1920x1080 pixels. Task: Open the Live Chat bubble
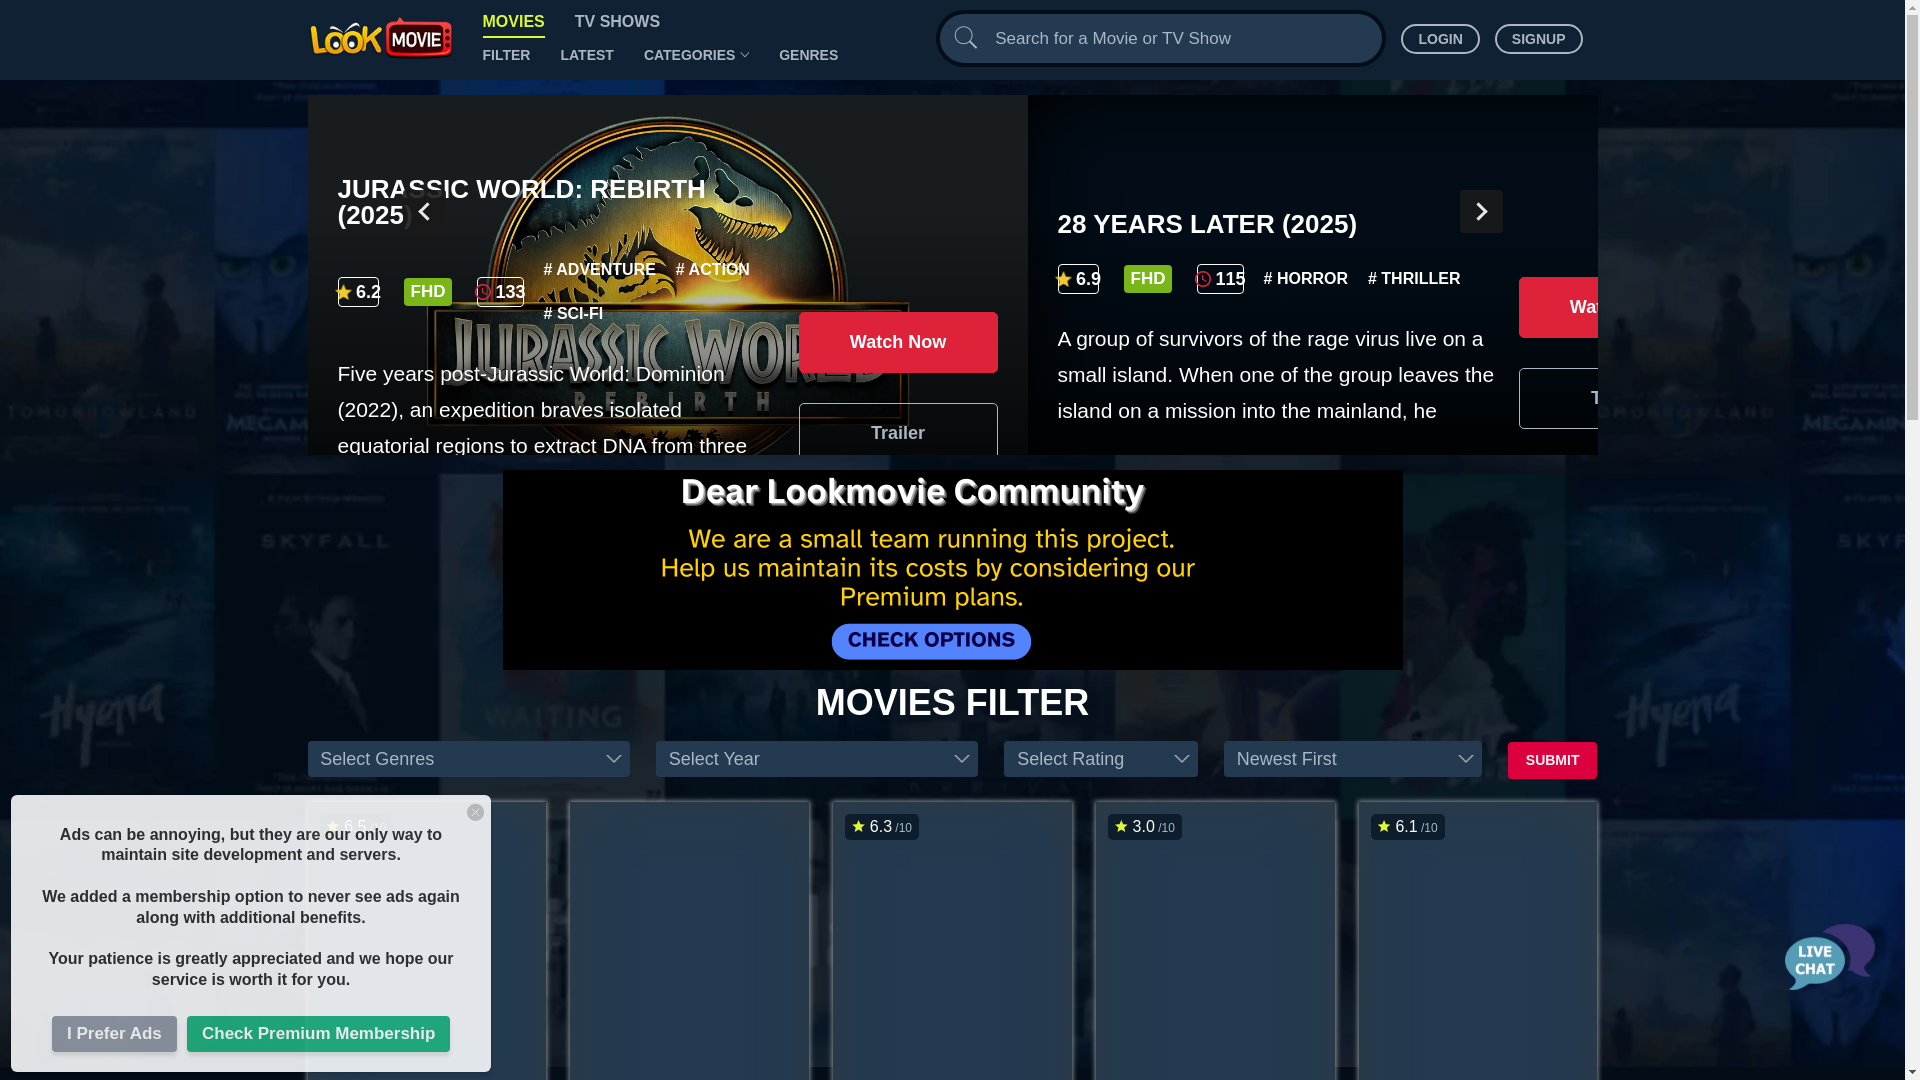coord(1829,957)
